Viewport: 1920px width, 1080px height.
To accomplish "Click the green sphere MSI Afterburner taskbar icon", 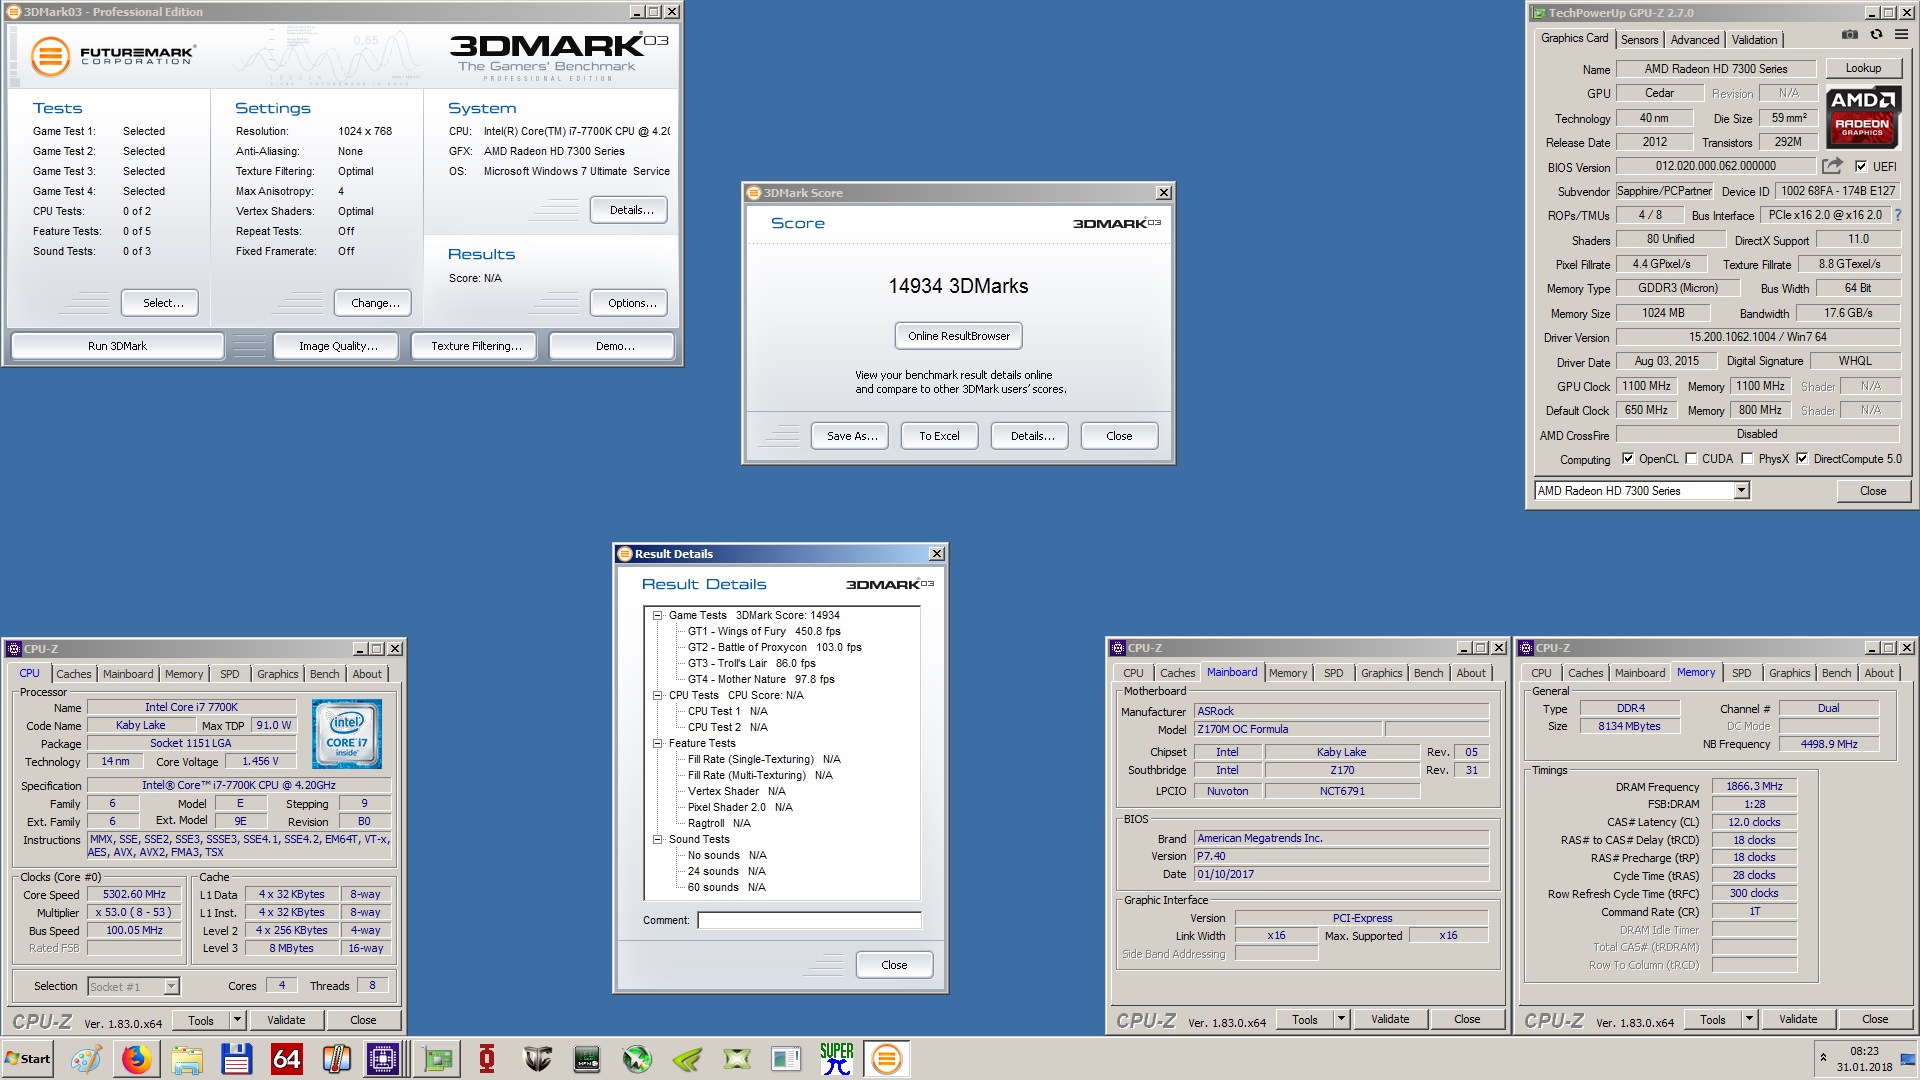I will click(x=637, y=1059).
